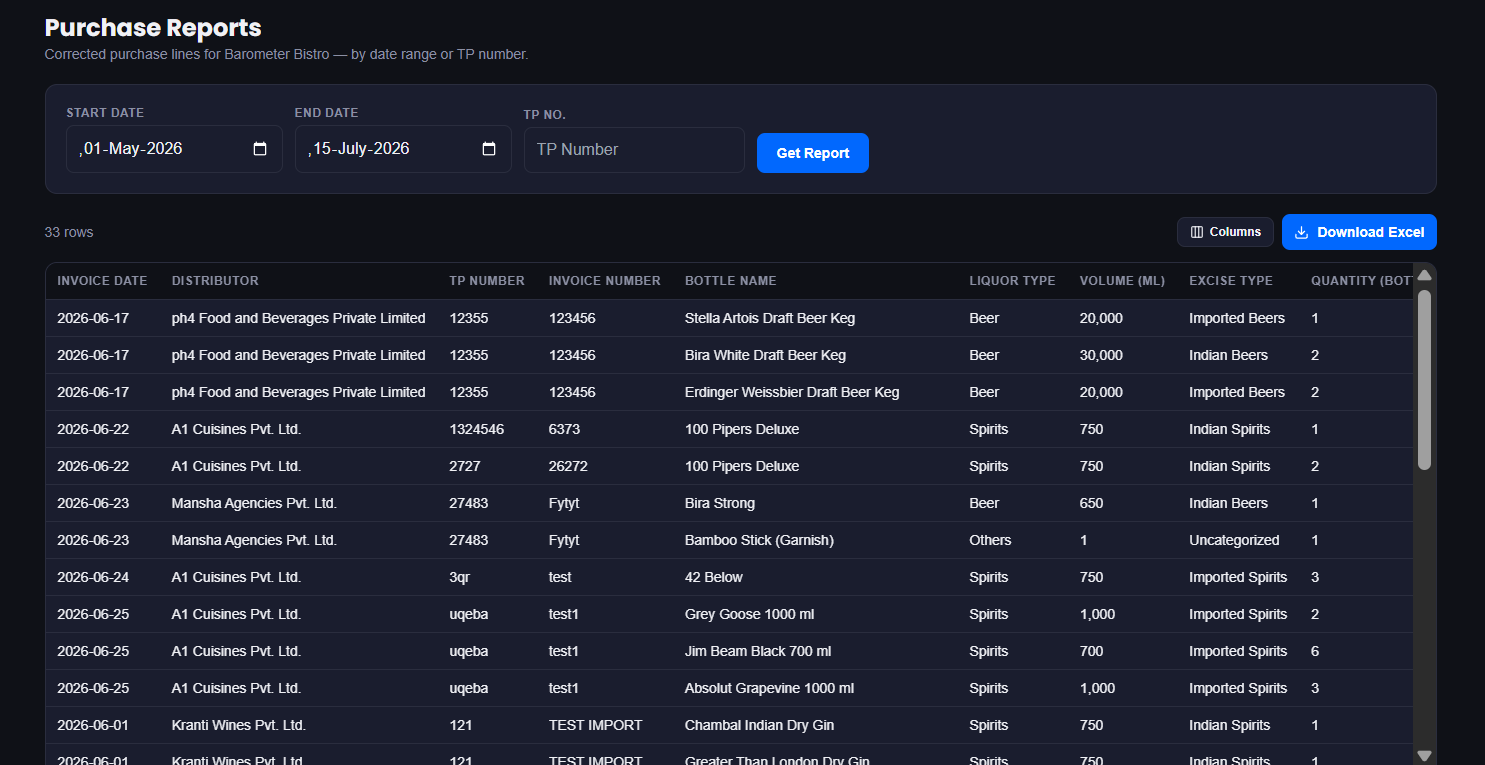Click the Excise Type column header
The width and height of the screenshot is (1485, 765).
pos(1231,281)
